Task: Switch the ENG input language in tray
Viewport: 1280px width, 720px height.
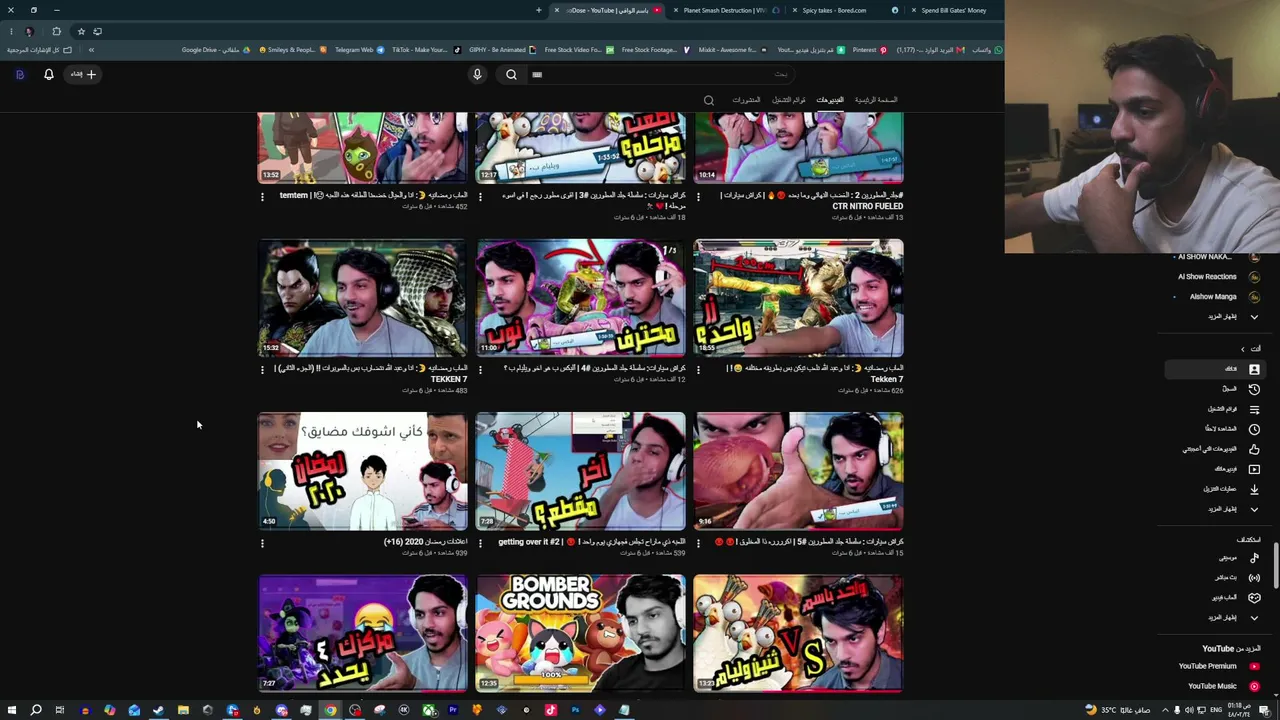Action: tap(1216, 710)
